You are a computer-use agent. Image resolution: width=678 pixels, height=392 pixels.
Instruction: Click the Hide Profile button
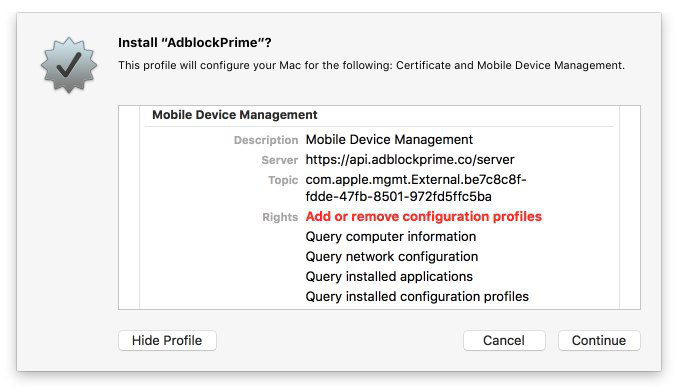coord(167,341)
